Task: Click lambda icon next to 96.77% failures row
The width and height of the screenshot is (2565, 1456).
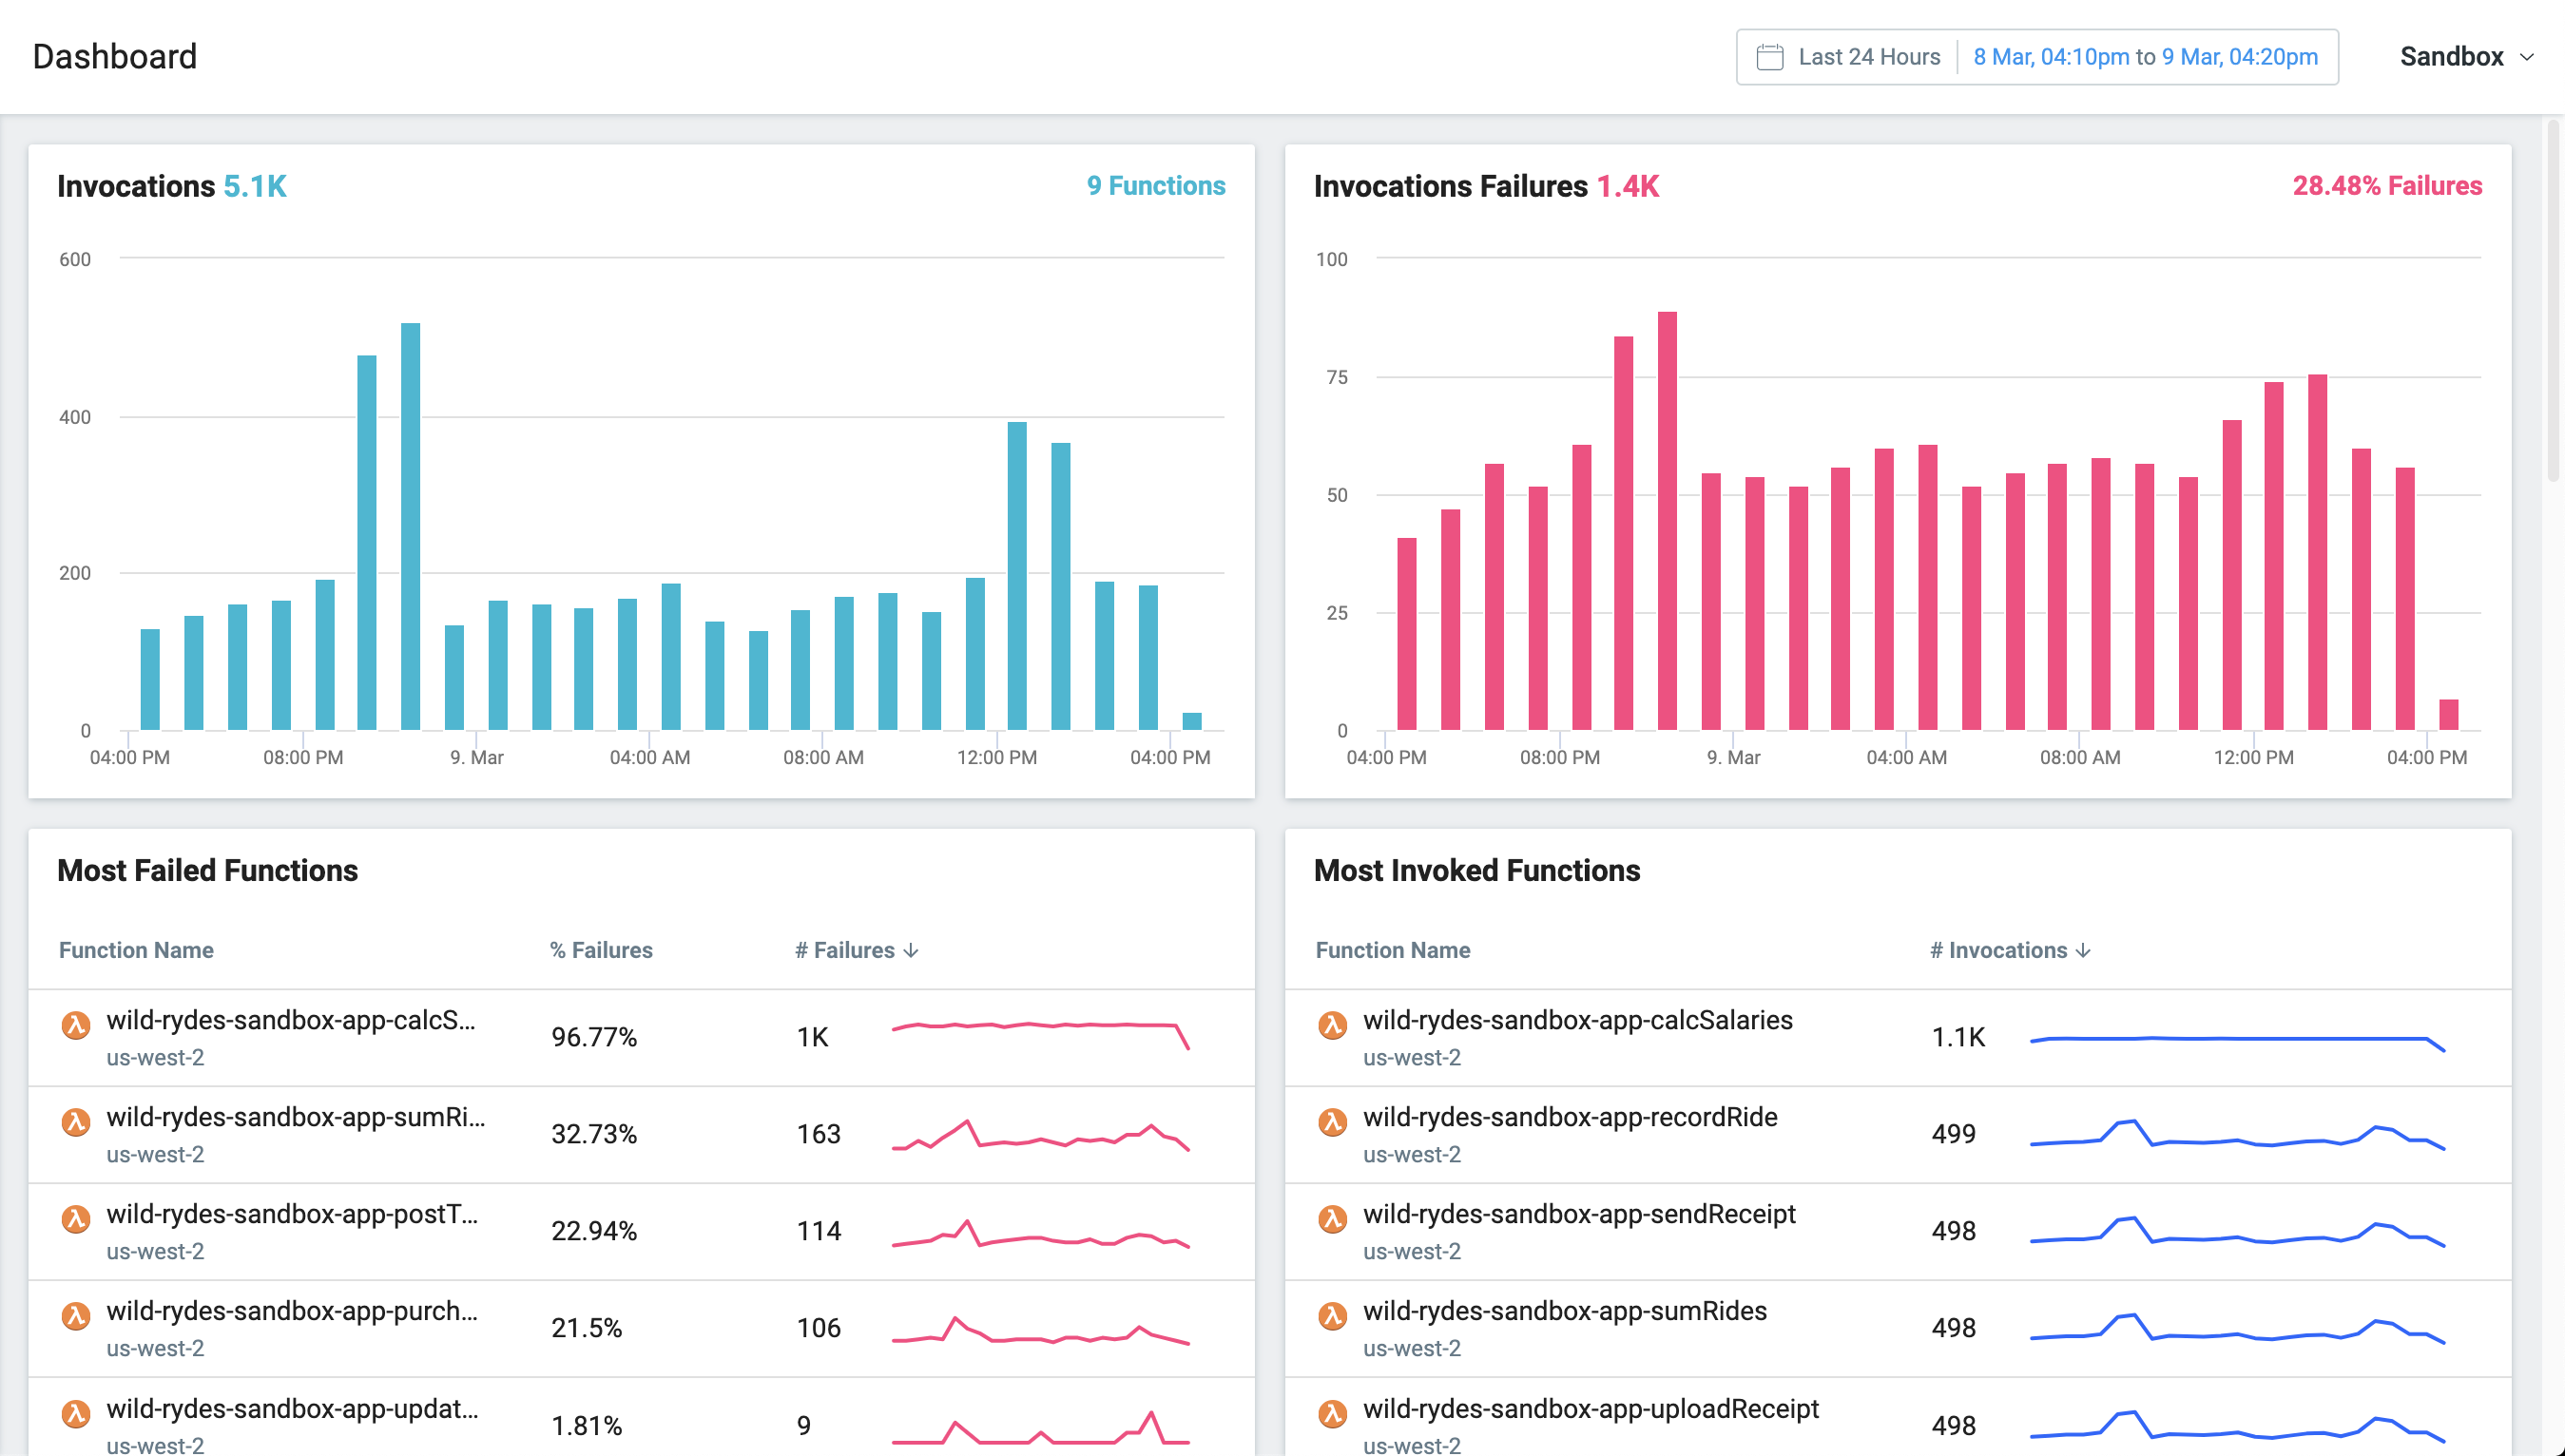Action: point(76,1025)
